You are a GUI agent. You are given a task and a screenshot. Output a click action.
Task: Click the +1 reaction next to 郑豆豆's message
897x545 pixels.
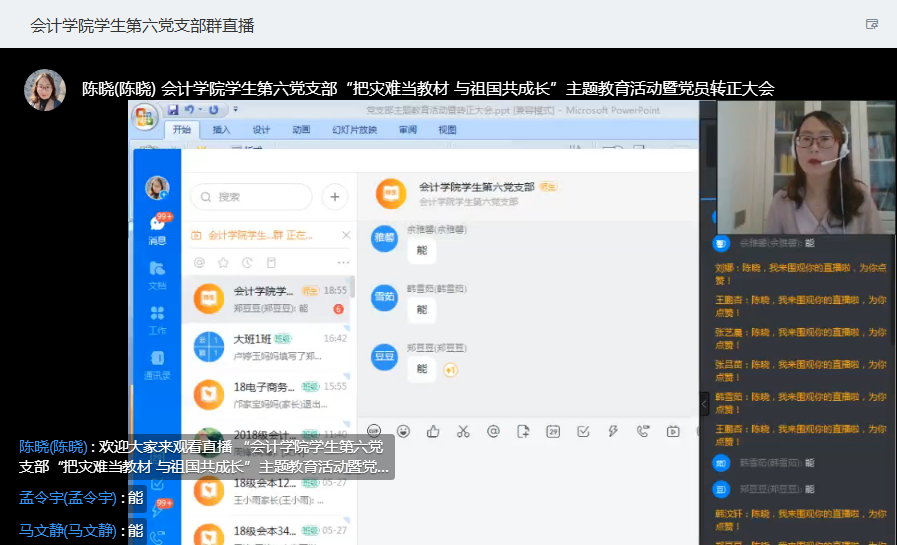coord(450,370)
